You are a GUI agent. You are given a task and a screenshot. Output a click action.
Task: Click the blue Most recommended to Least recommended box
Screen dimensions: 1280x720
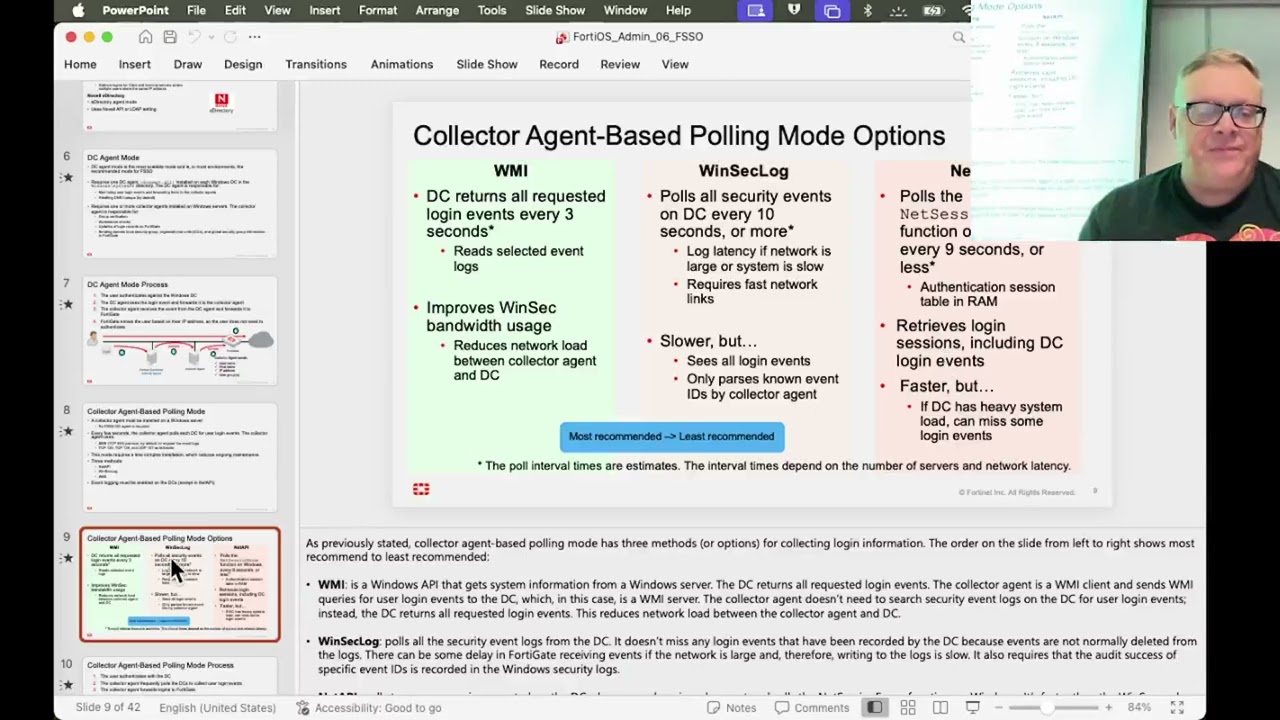(672, 437)
